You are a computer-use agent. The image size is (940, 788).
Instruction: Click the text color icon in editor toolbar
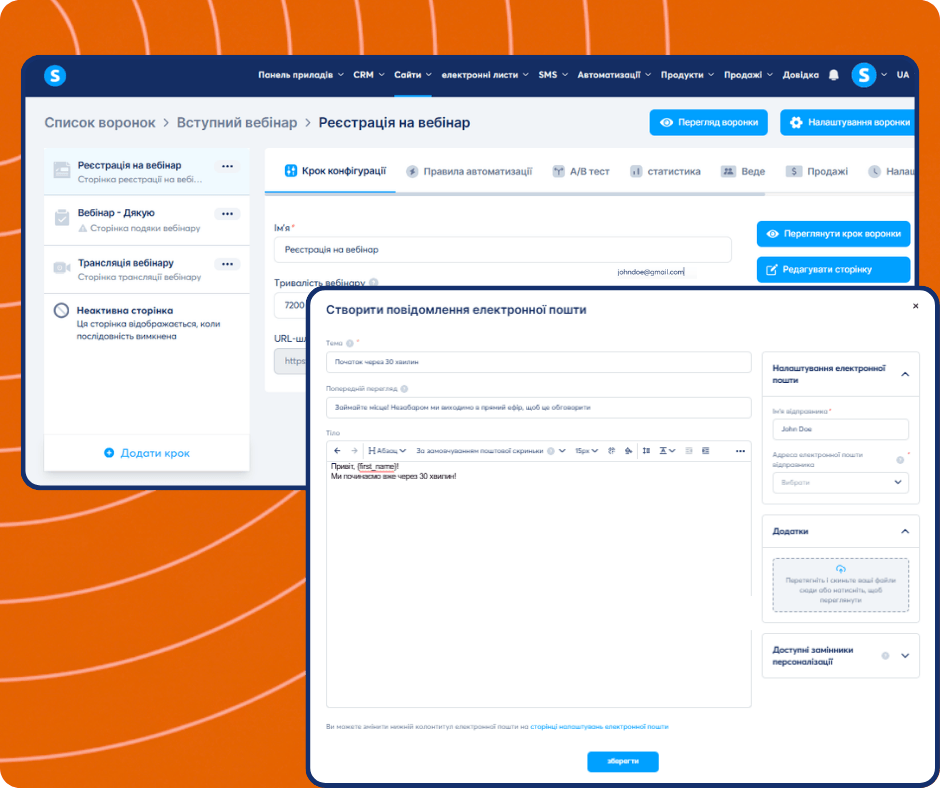pyautogui.click(x=611, y=451)
